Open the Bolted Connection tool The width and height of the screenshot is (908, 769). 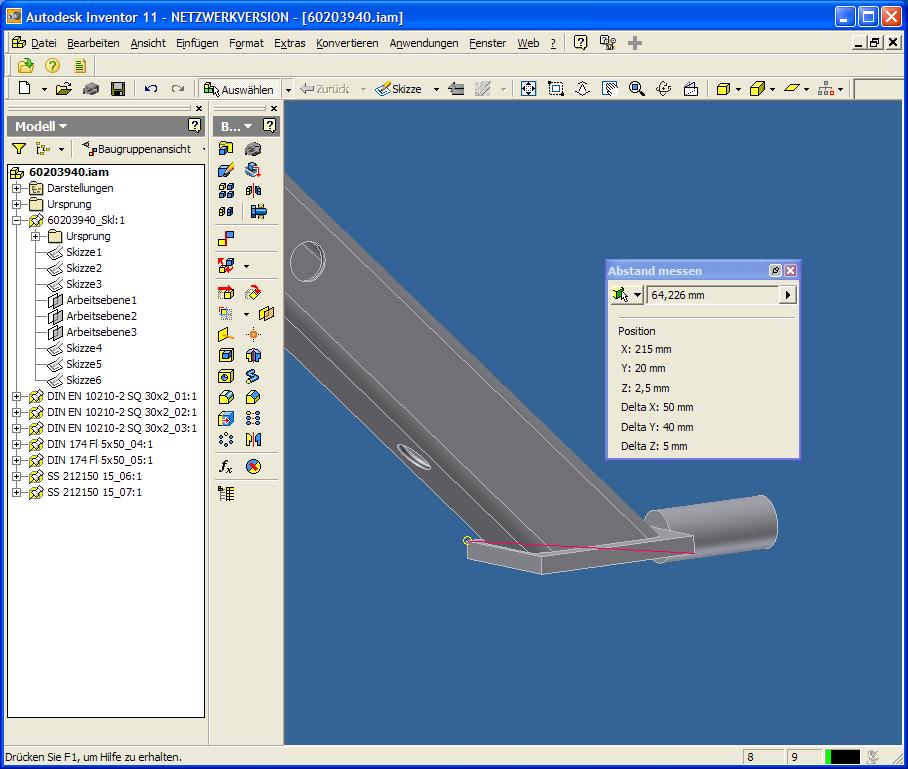tap(258, 211)
